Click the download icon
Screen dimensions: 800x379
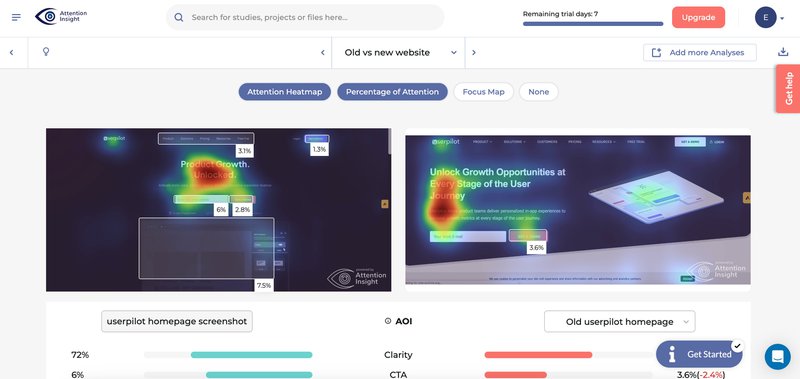[783, 52]
